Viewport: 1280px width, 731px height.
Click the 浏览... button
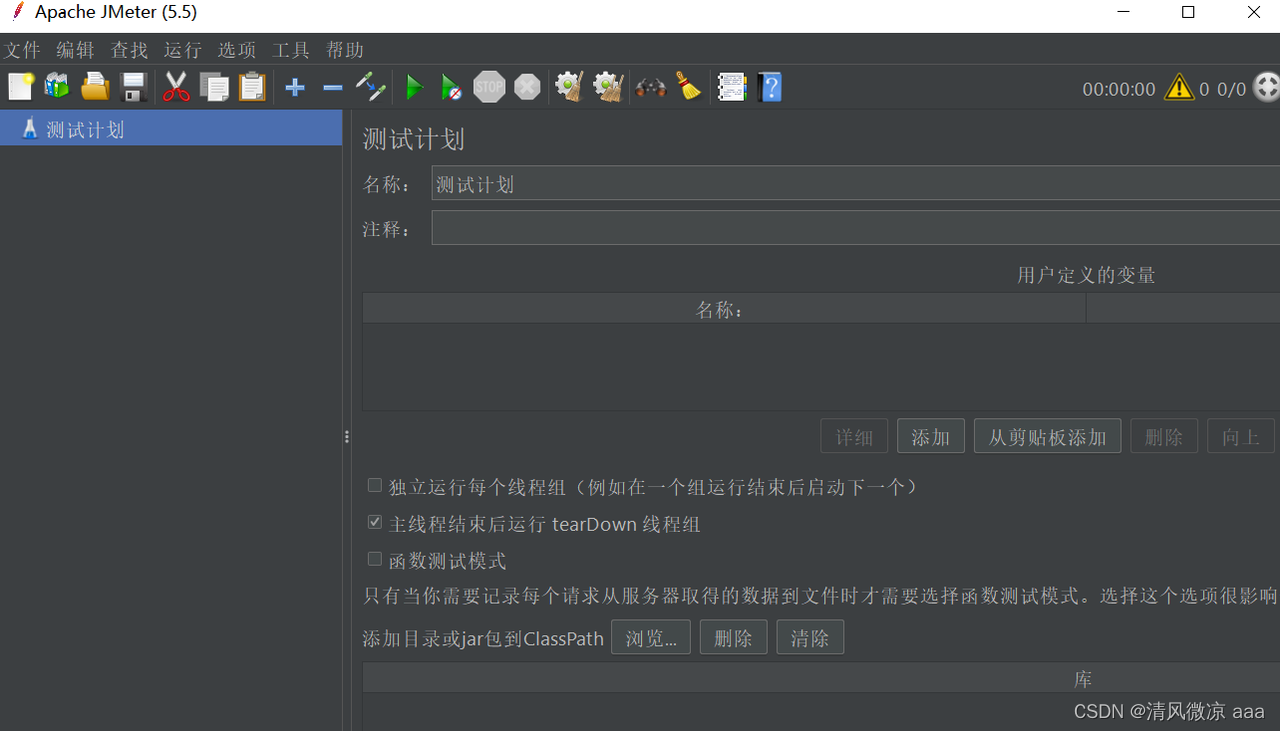[x=651, y=638]
